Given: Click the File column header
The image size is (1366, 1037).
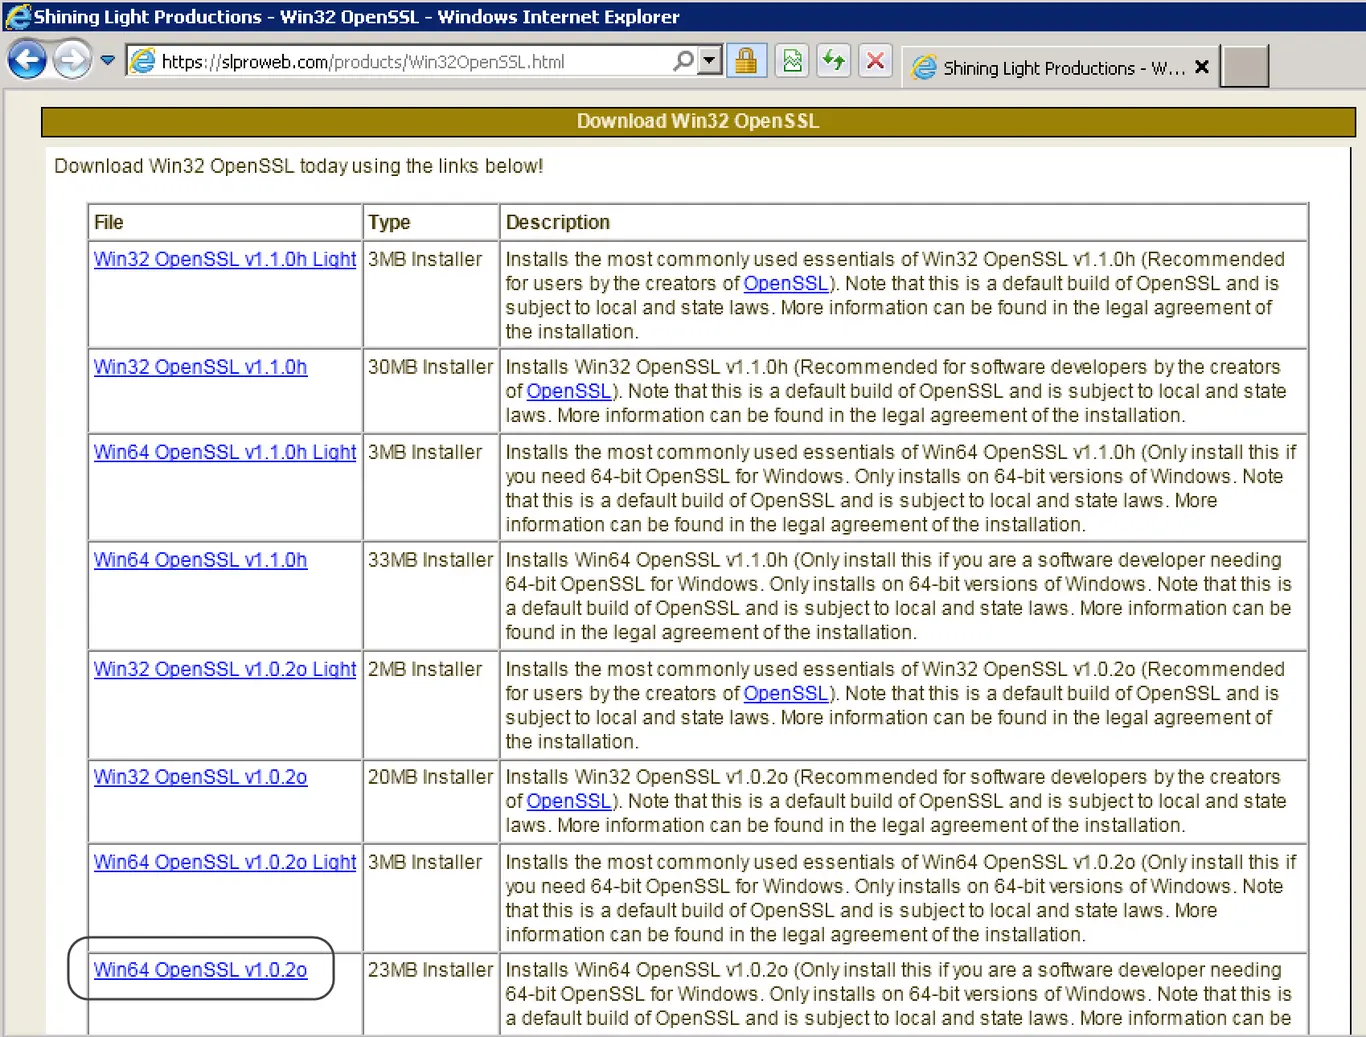Looking at the screenshot, I should (225, 222).
